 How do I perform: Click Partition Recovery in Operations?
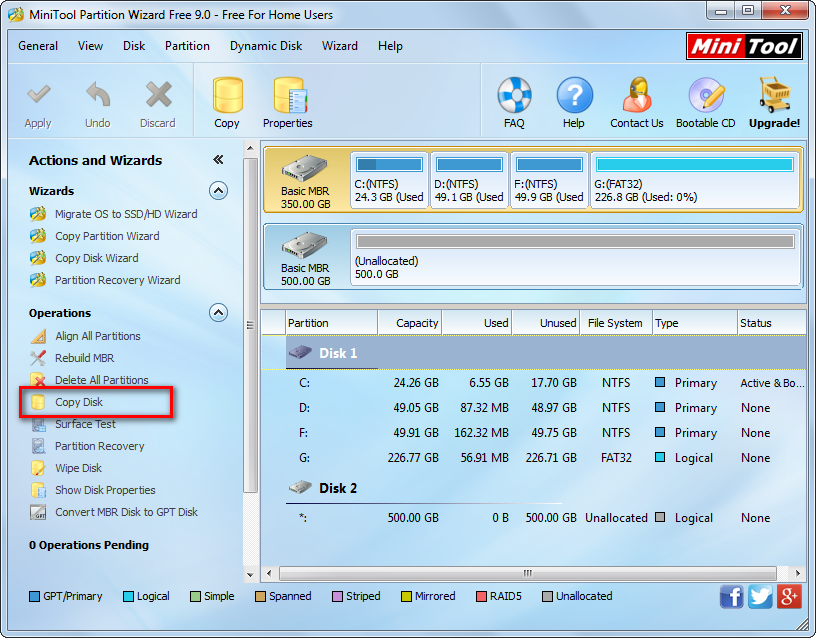(x=99, y=446)
